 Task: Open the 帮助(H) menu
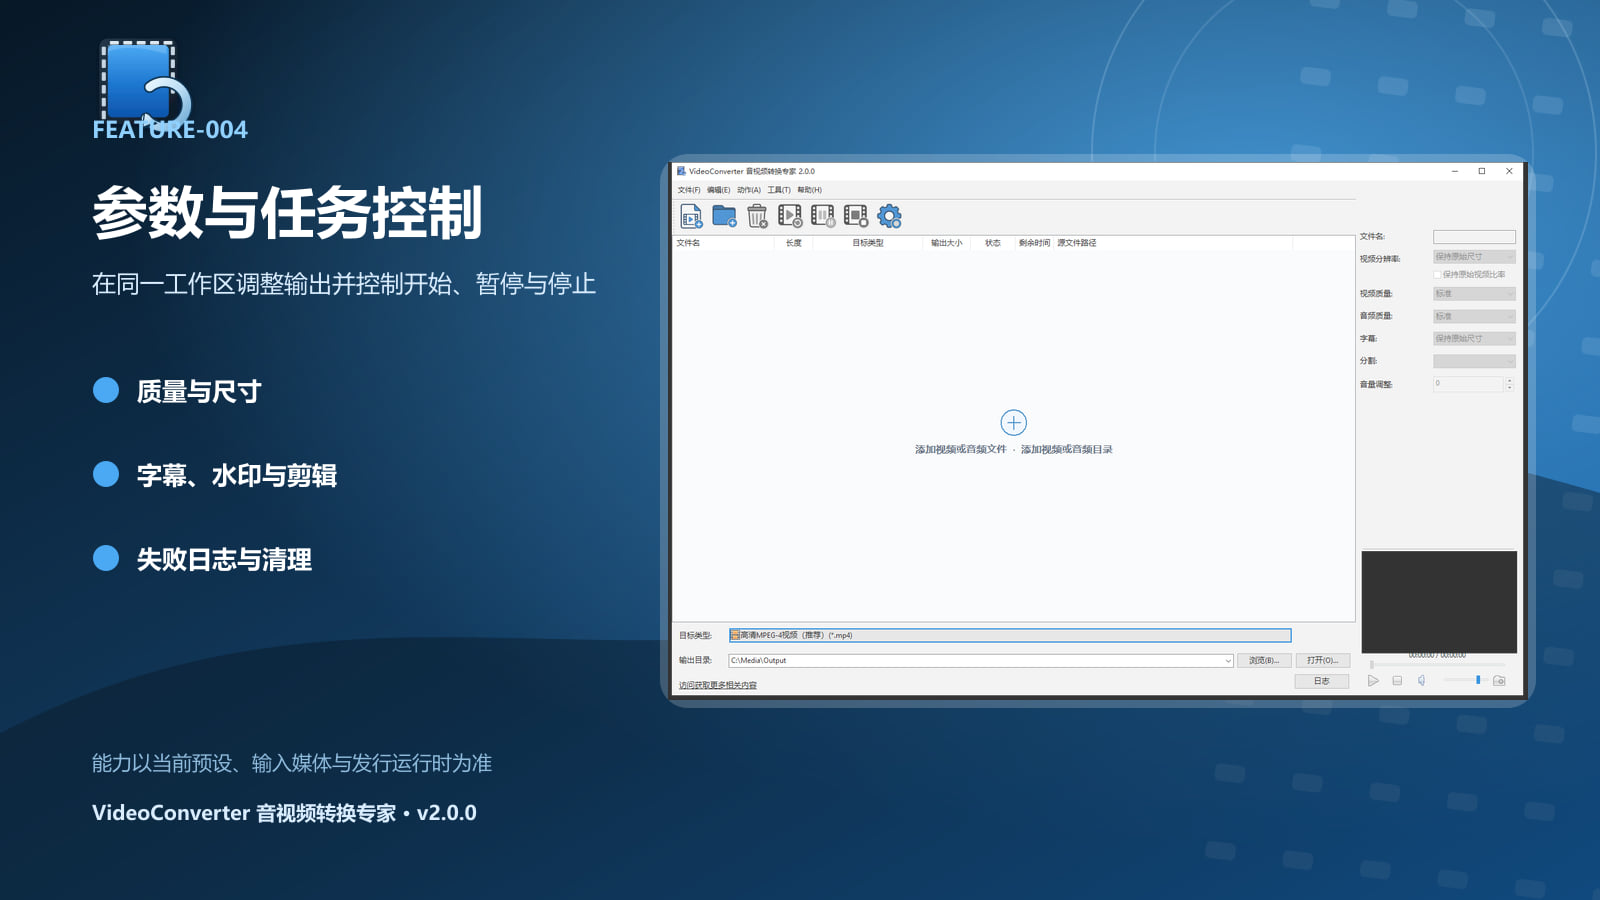pos(809,190)
